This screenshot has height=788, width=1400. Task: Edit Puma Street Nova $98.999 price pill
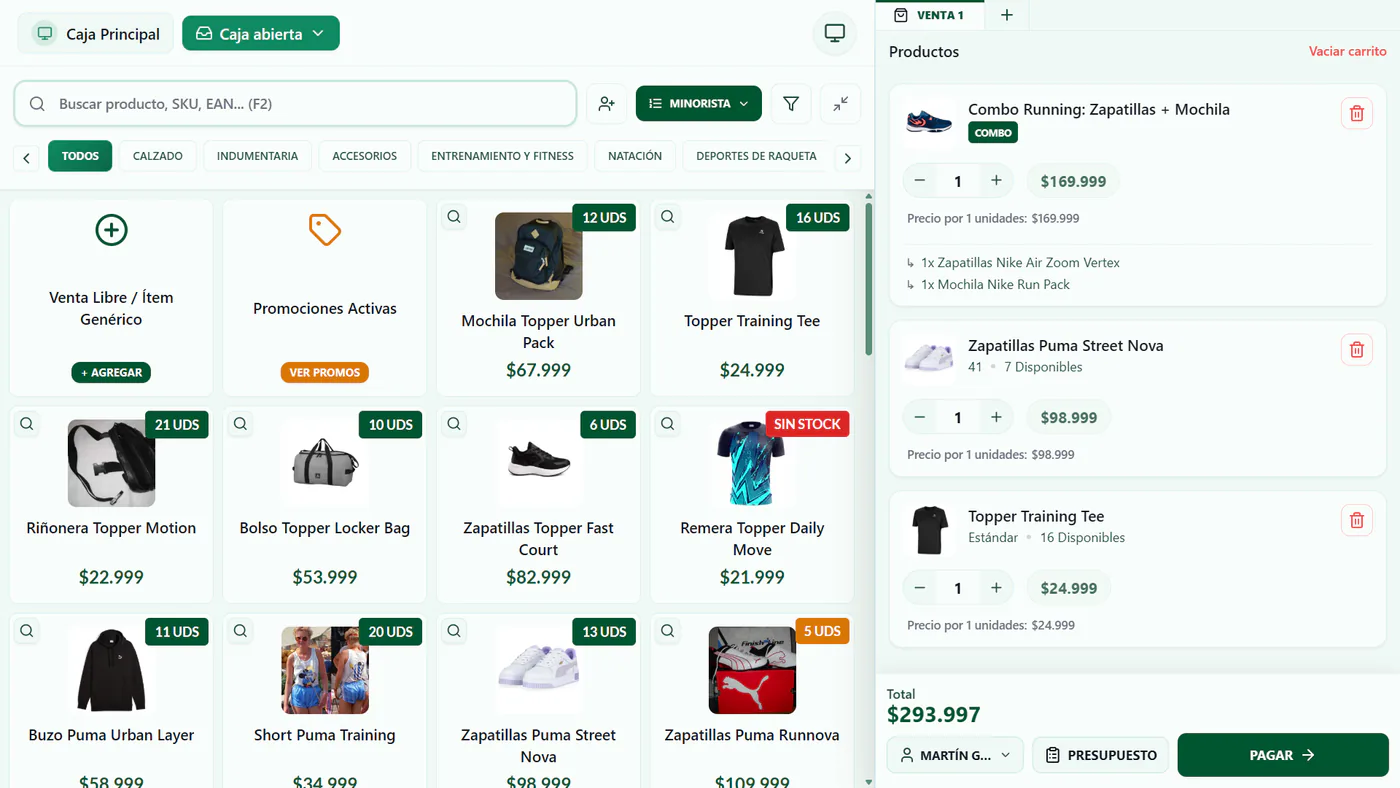tap(1069, 417)
